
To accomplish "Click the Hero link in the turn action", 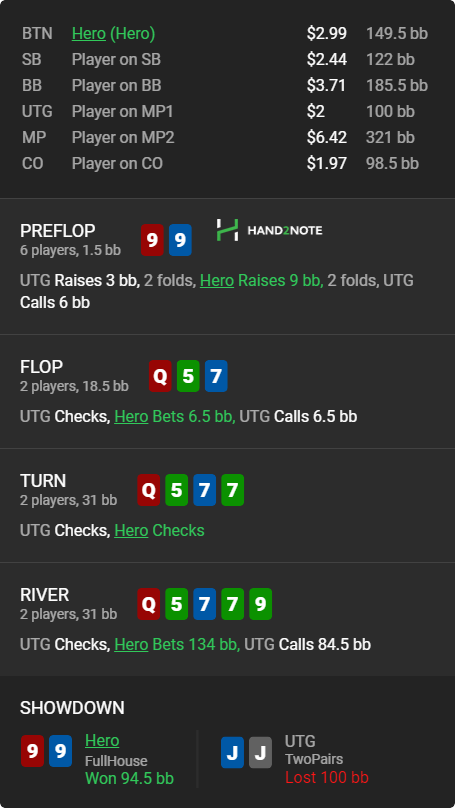I will [131, 530].
